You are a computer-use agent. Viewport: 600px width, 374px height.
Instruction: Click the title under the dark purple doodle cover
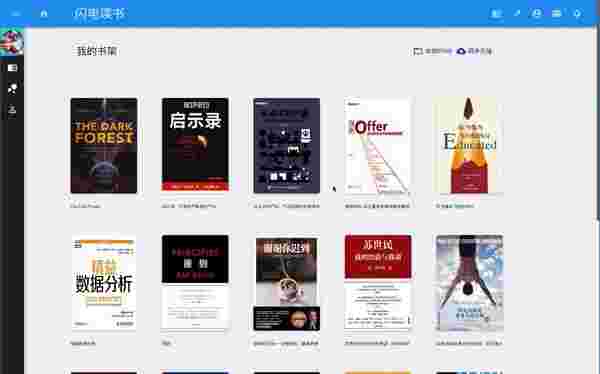(286, 206)
